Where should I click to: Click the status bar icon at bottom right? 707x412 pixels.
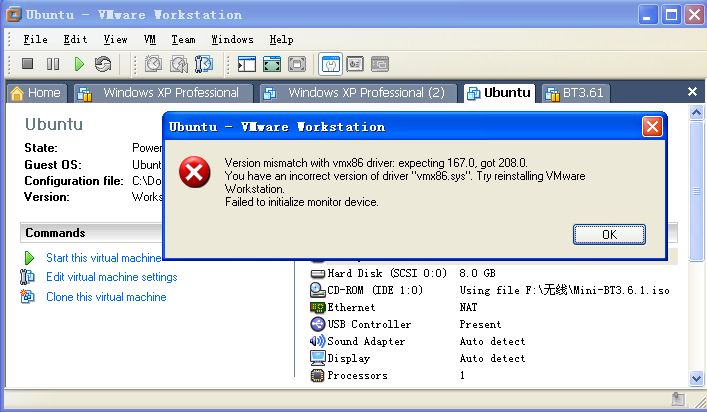pyautogui.click(x=678, y=399)
